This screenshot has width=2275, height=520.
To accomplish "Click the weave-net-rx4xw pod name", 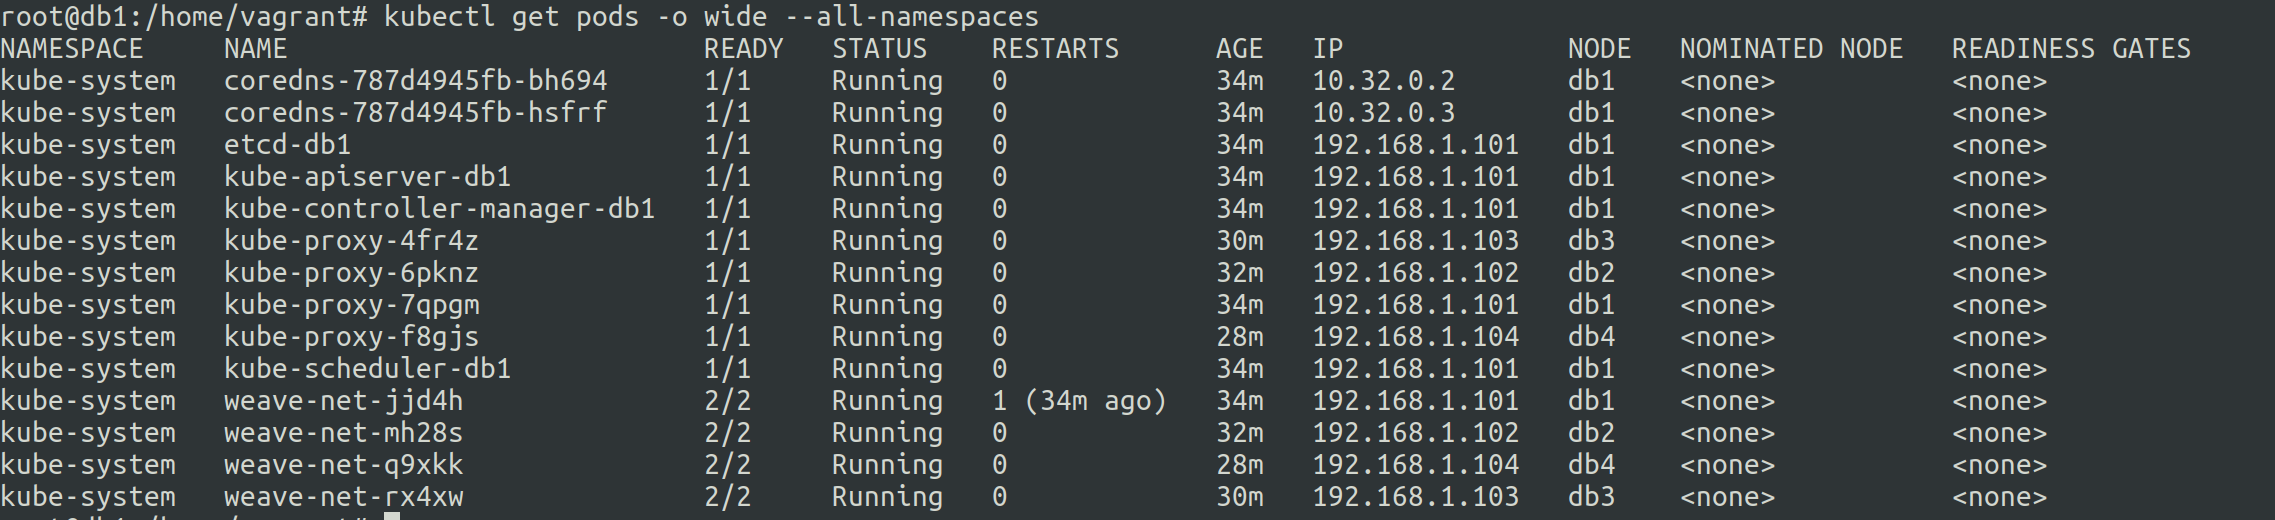I will (x=343, y=497).
